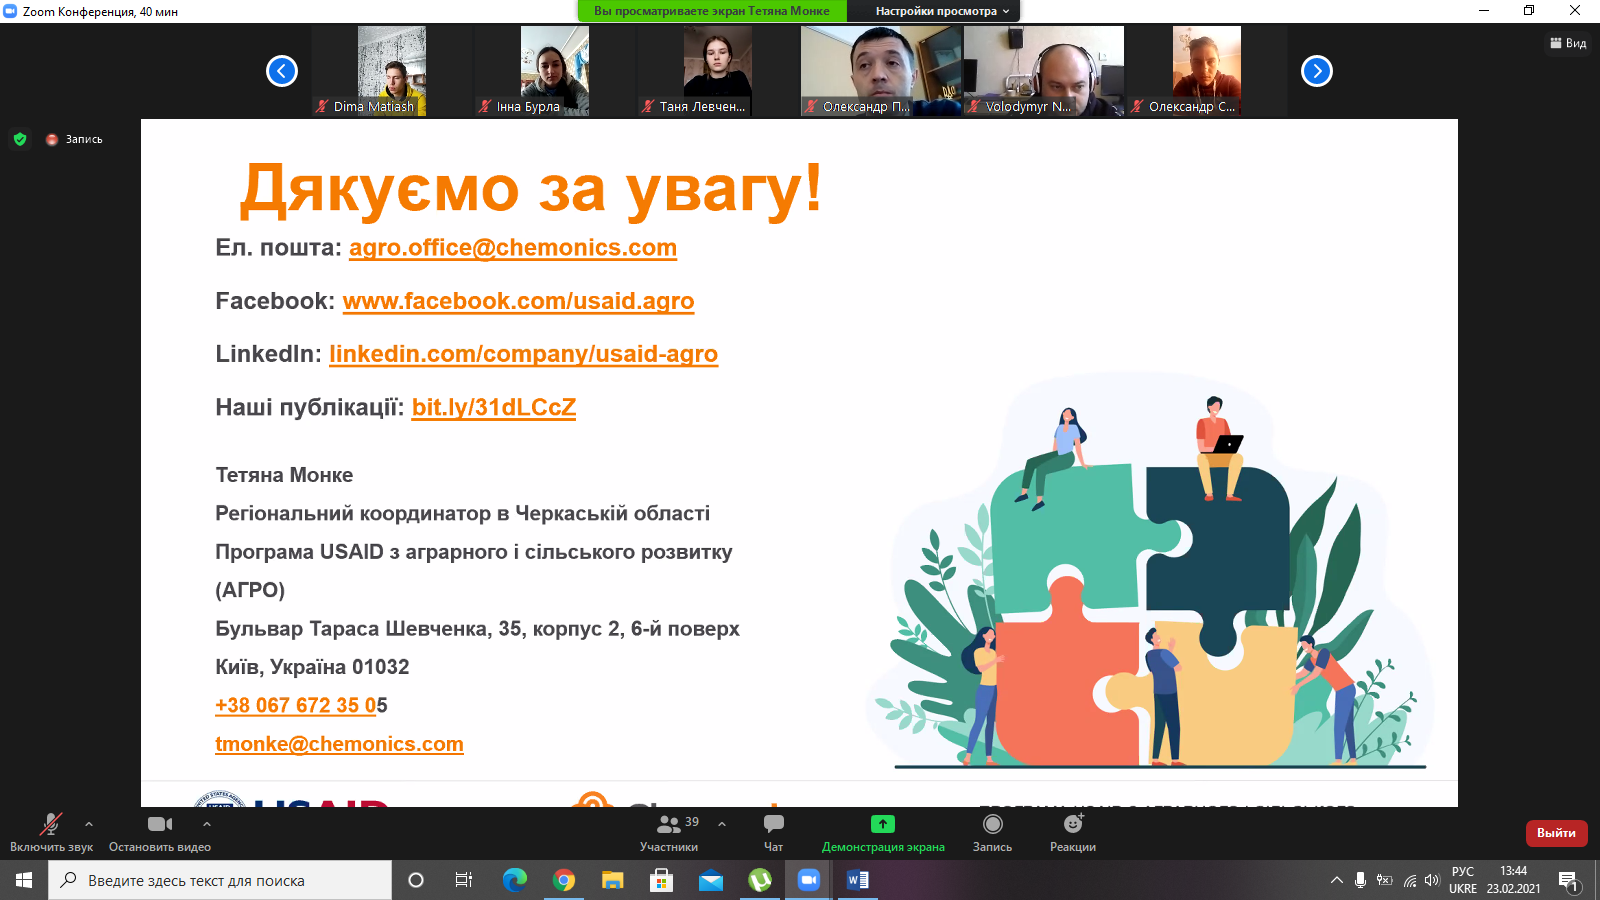Open clock showing 13:44 23.02.2021
1600x900 pixels.
(x=1513, y=880)
